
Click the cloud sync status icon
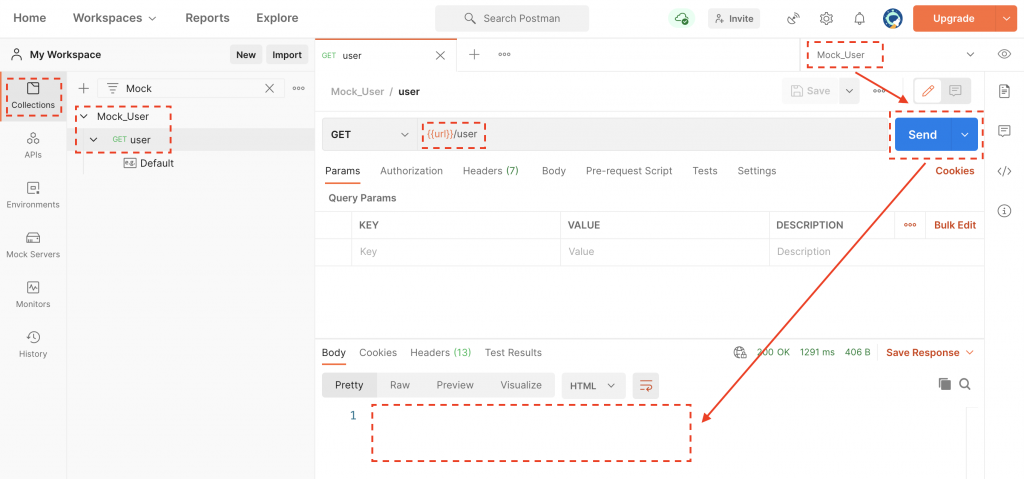pos(681,18)
